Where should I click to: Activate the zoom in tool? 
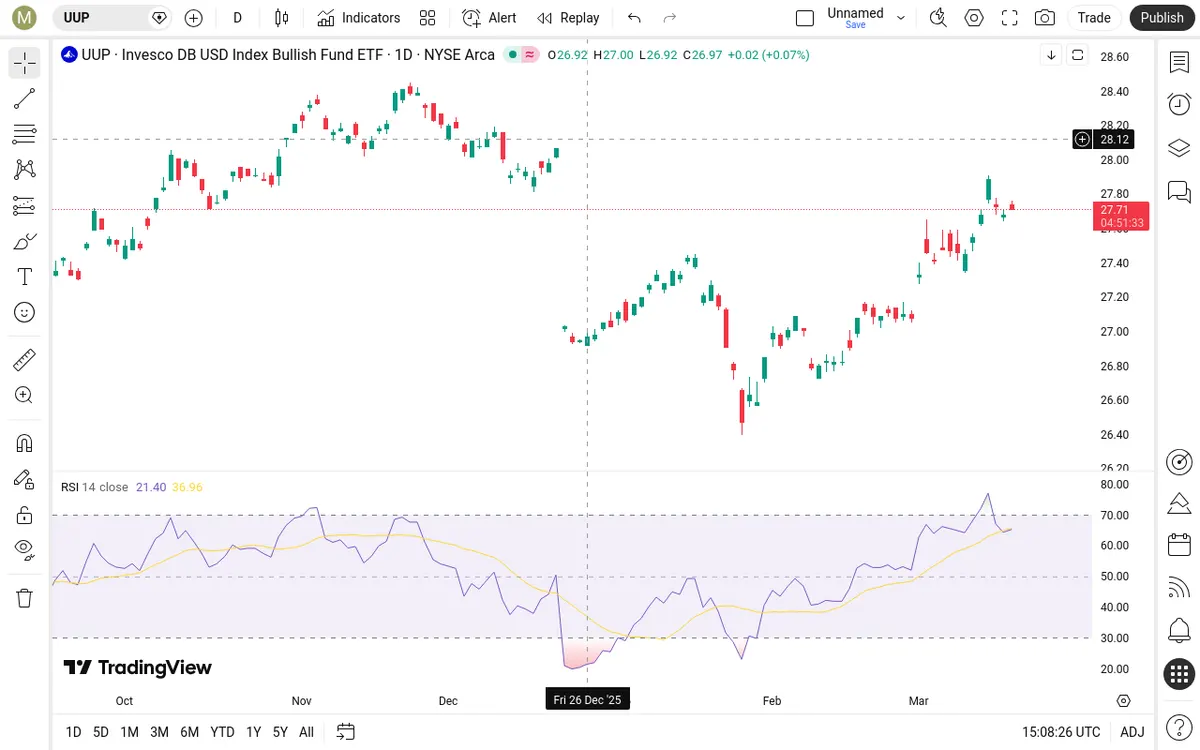click(x=25, y=395)
